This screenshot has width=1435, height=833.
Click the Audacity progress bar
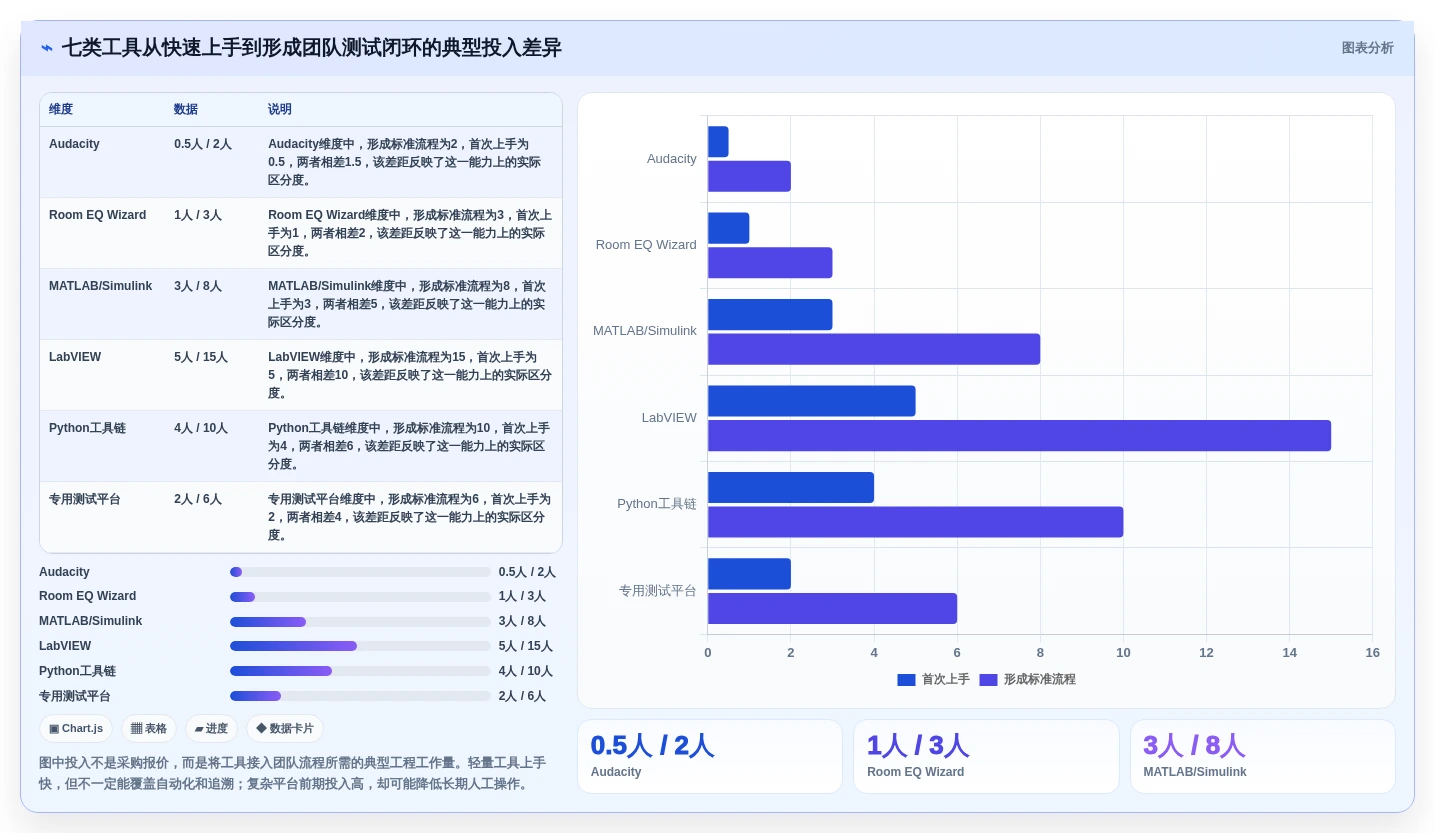[x=360, y=572]
